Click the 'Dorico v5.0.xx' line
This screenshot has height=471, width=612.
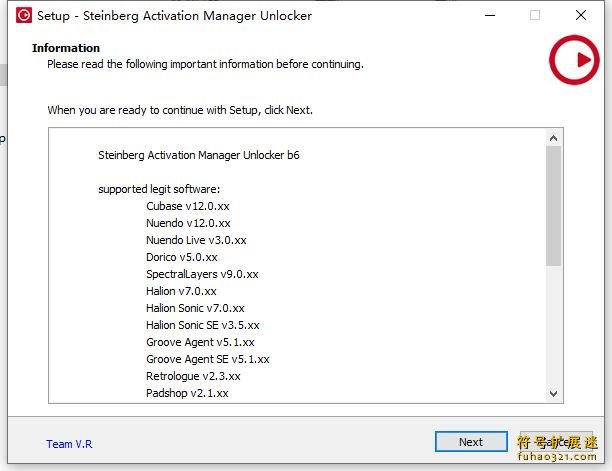pos(182,257)
